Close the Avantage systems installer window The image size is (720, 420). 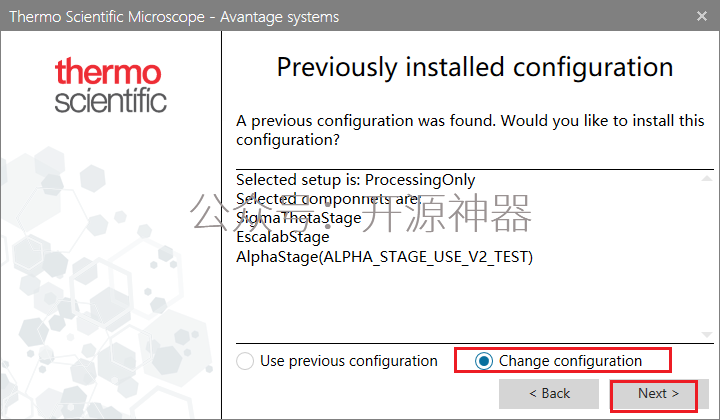coord(702,17)
